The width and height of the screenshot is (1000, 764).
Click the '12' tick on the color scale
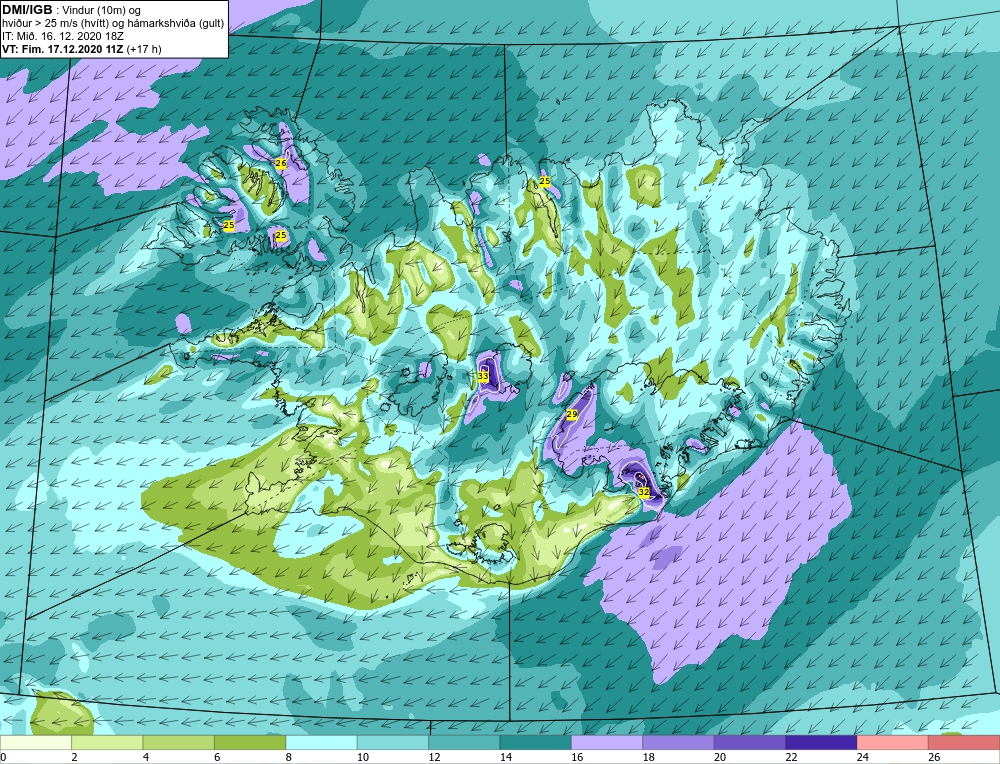tap(434, 757)
